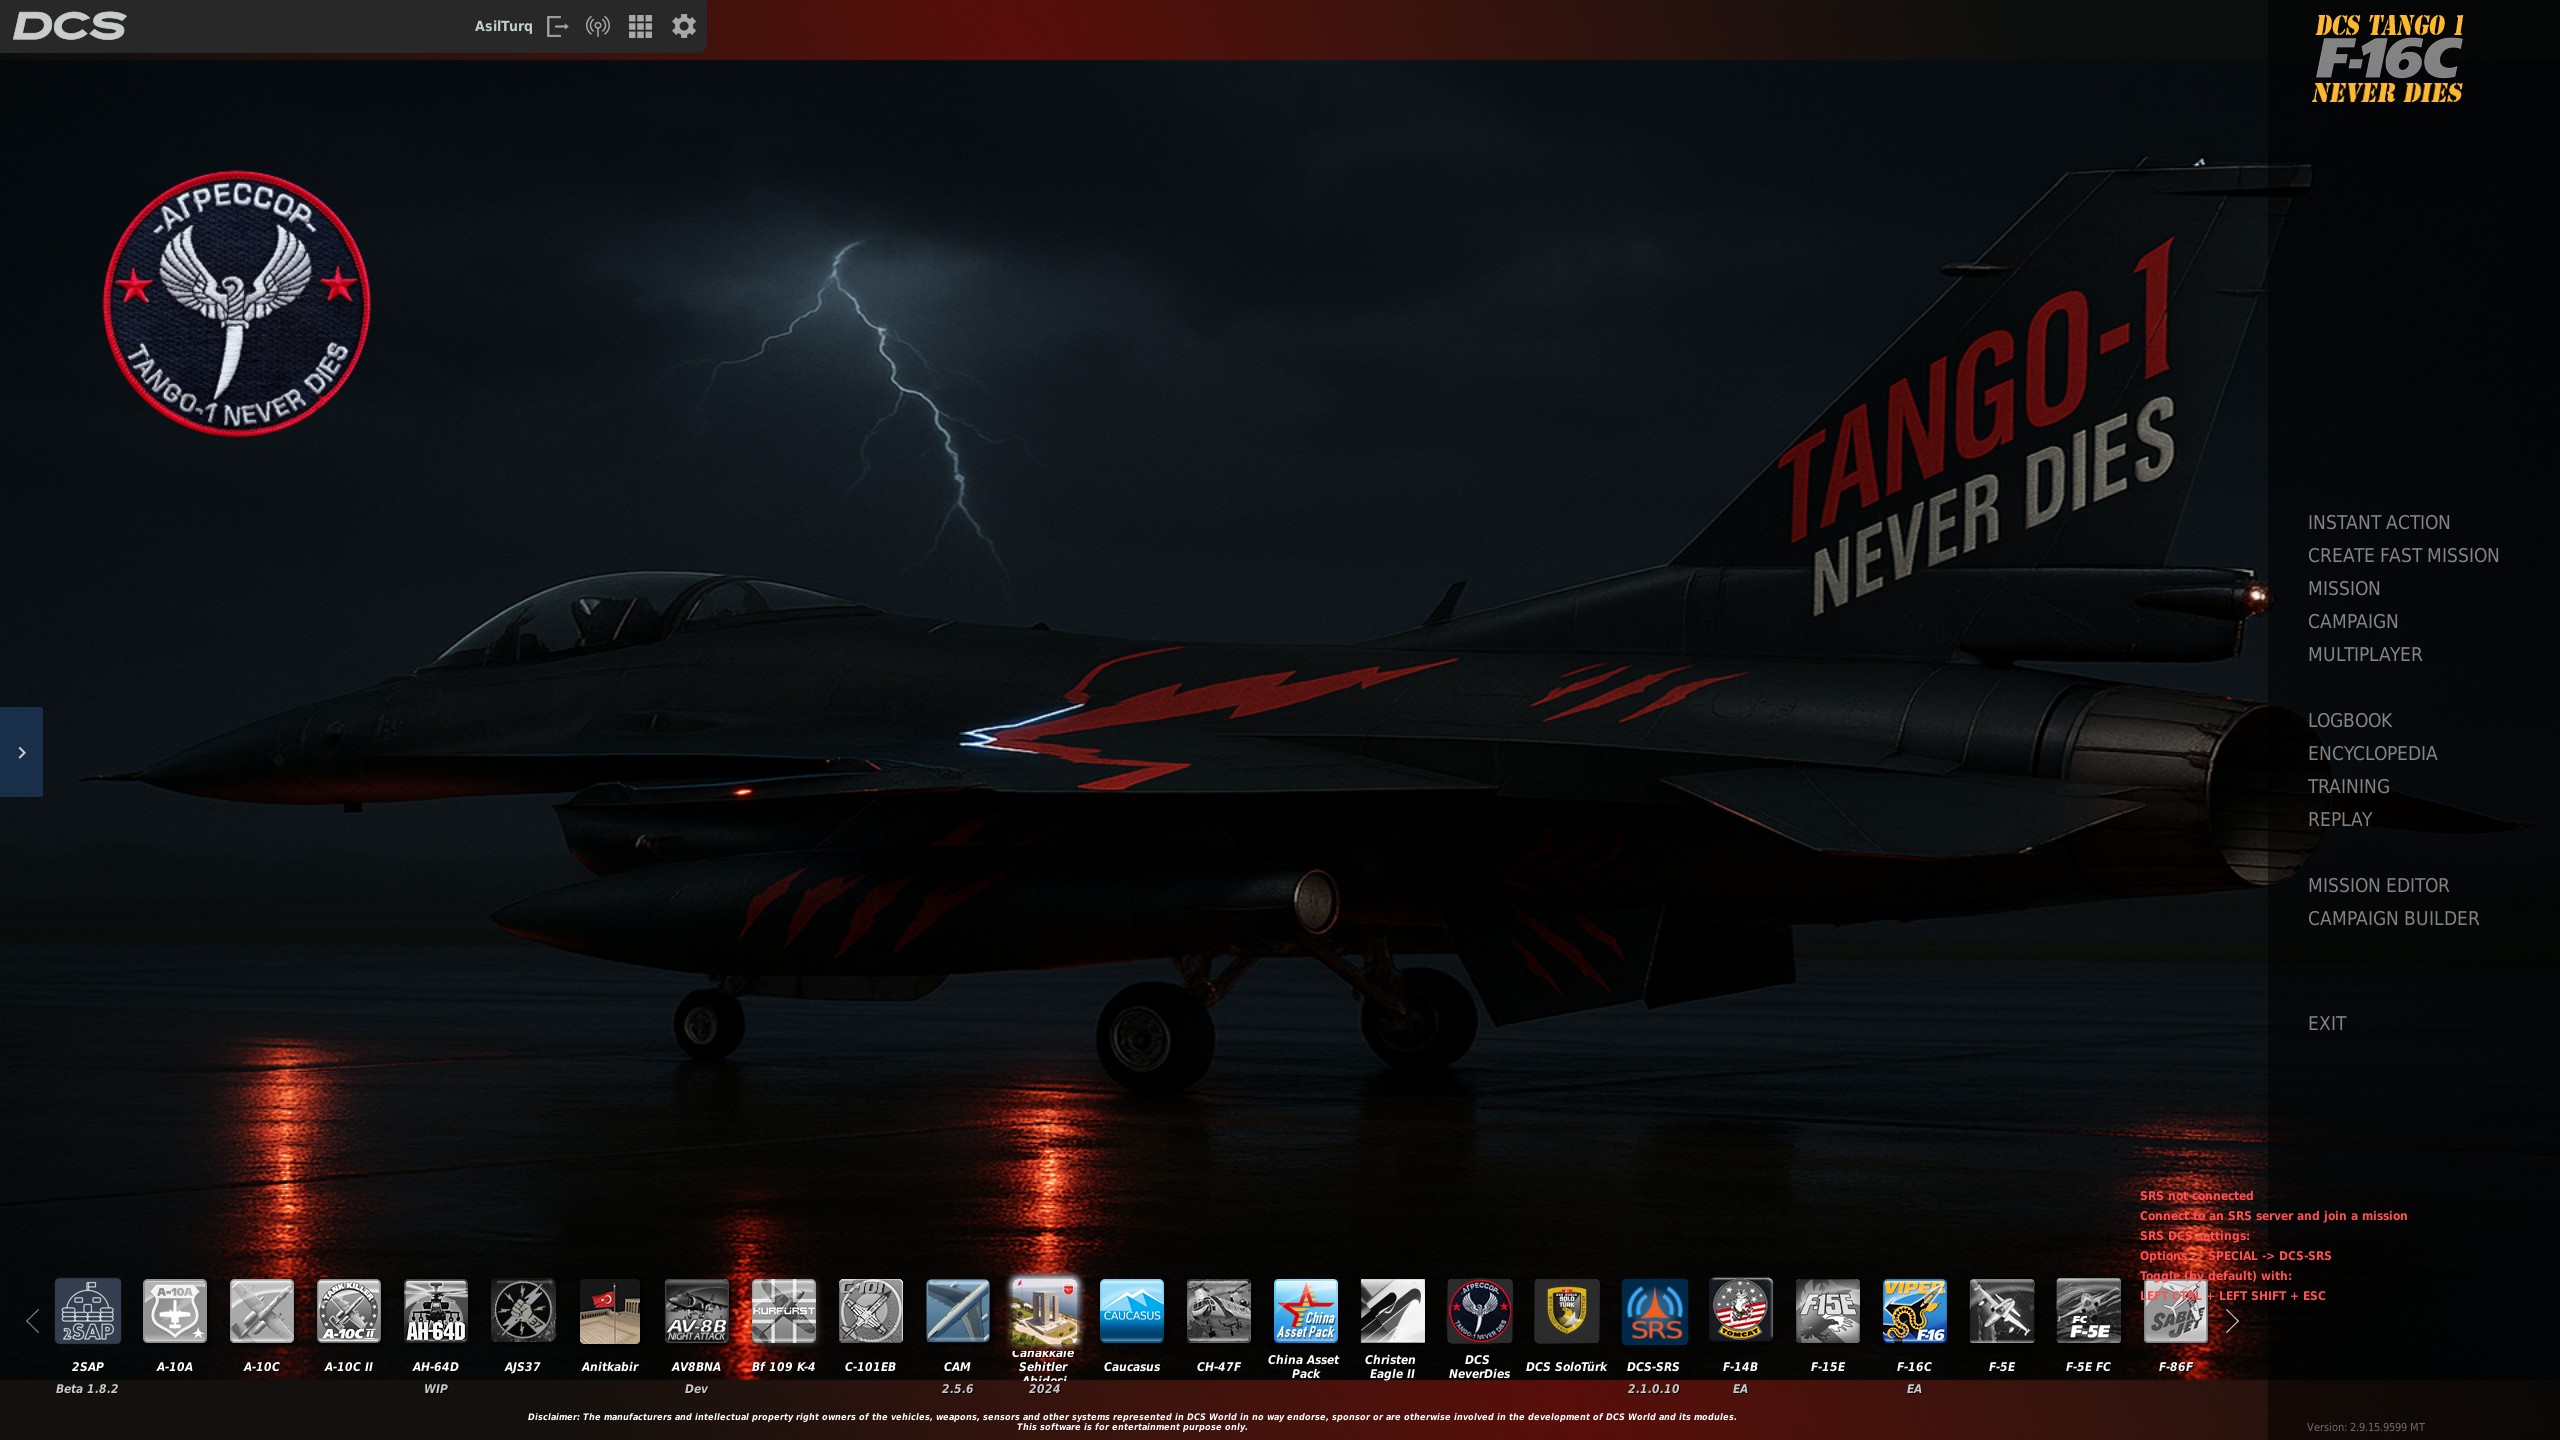Select the F-16C Viper module icon
Viewport: 2560px width, 1440px height.
(1914, 1311)
